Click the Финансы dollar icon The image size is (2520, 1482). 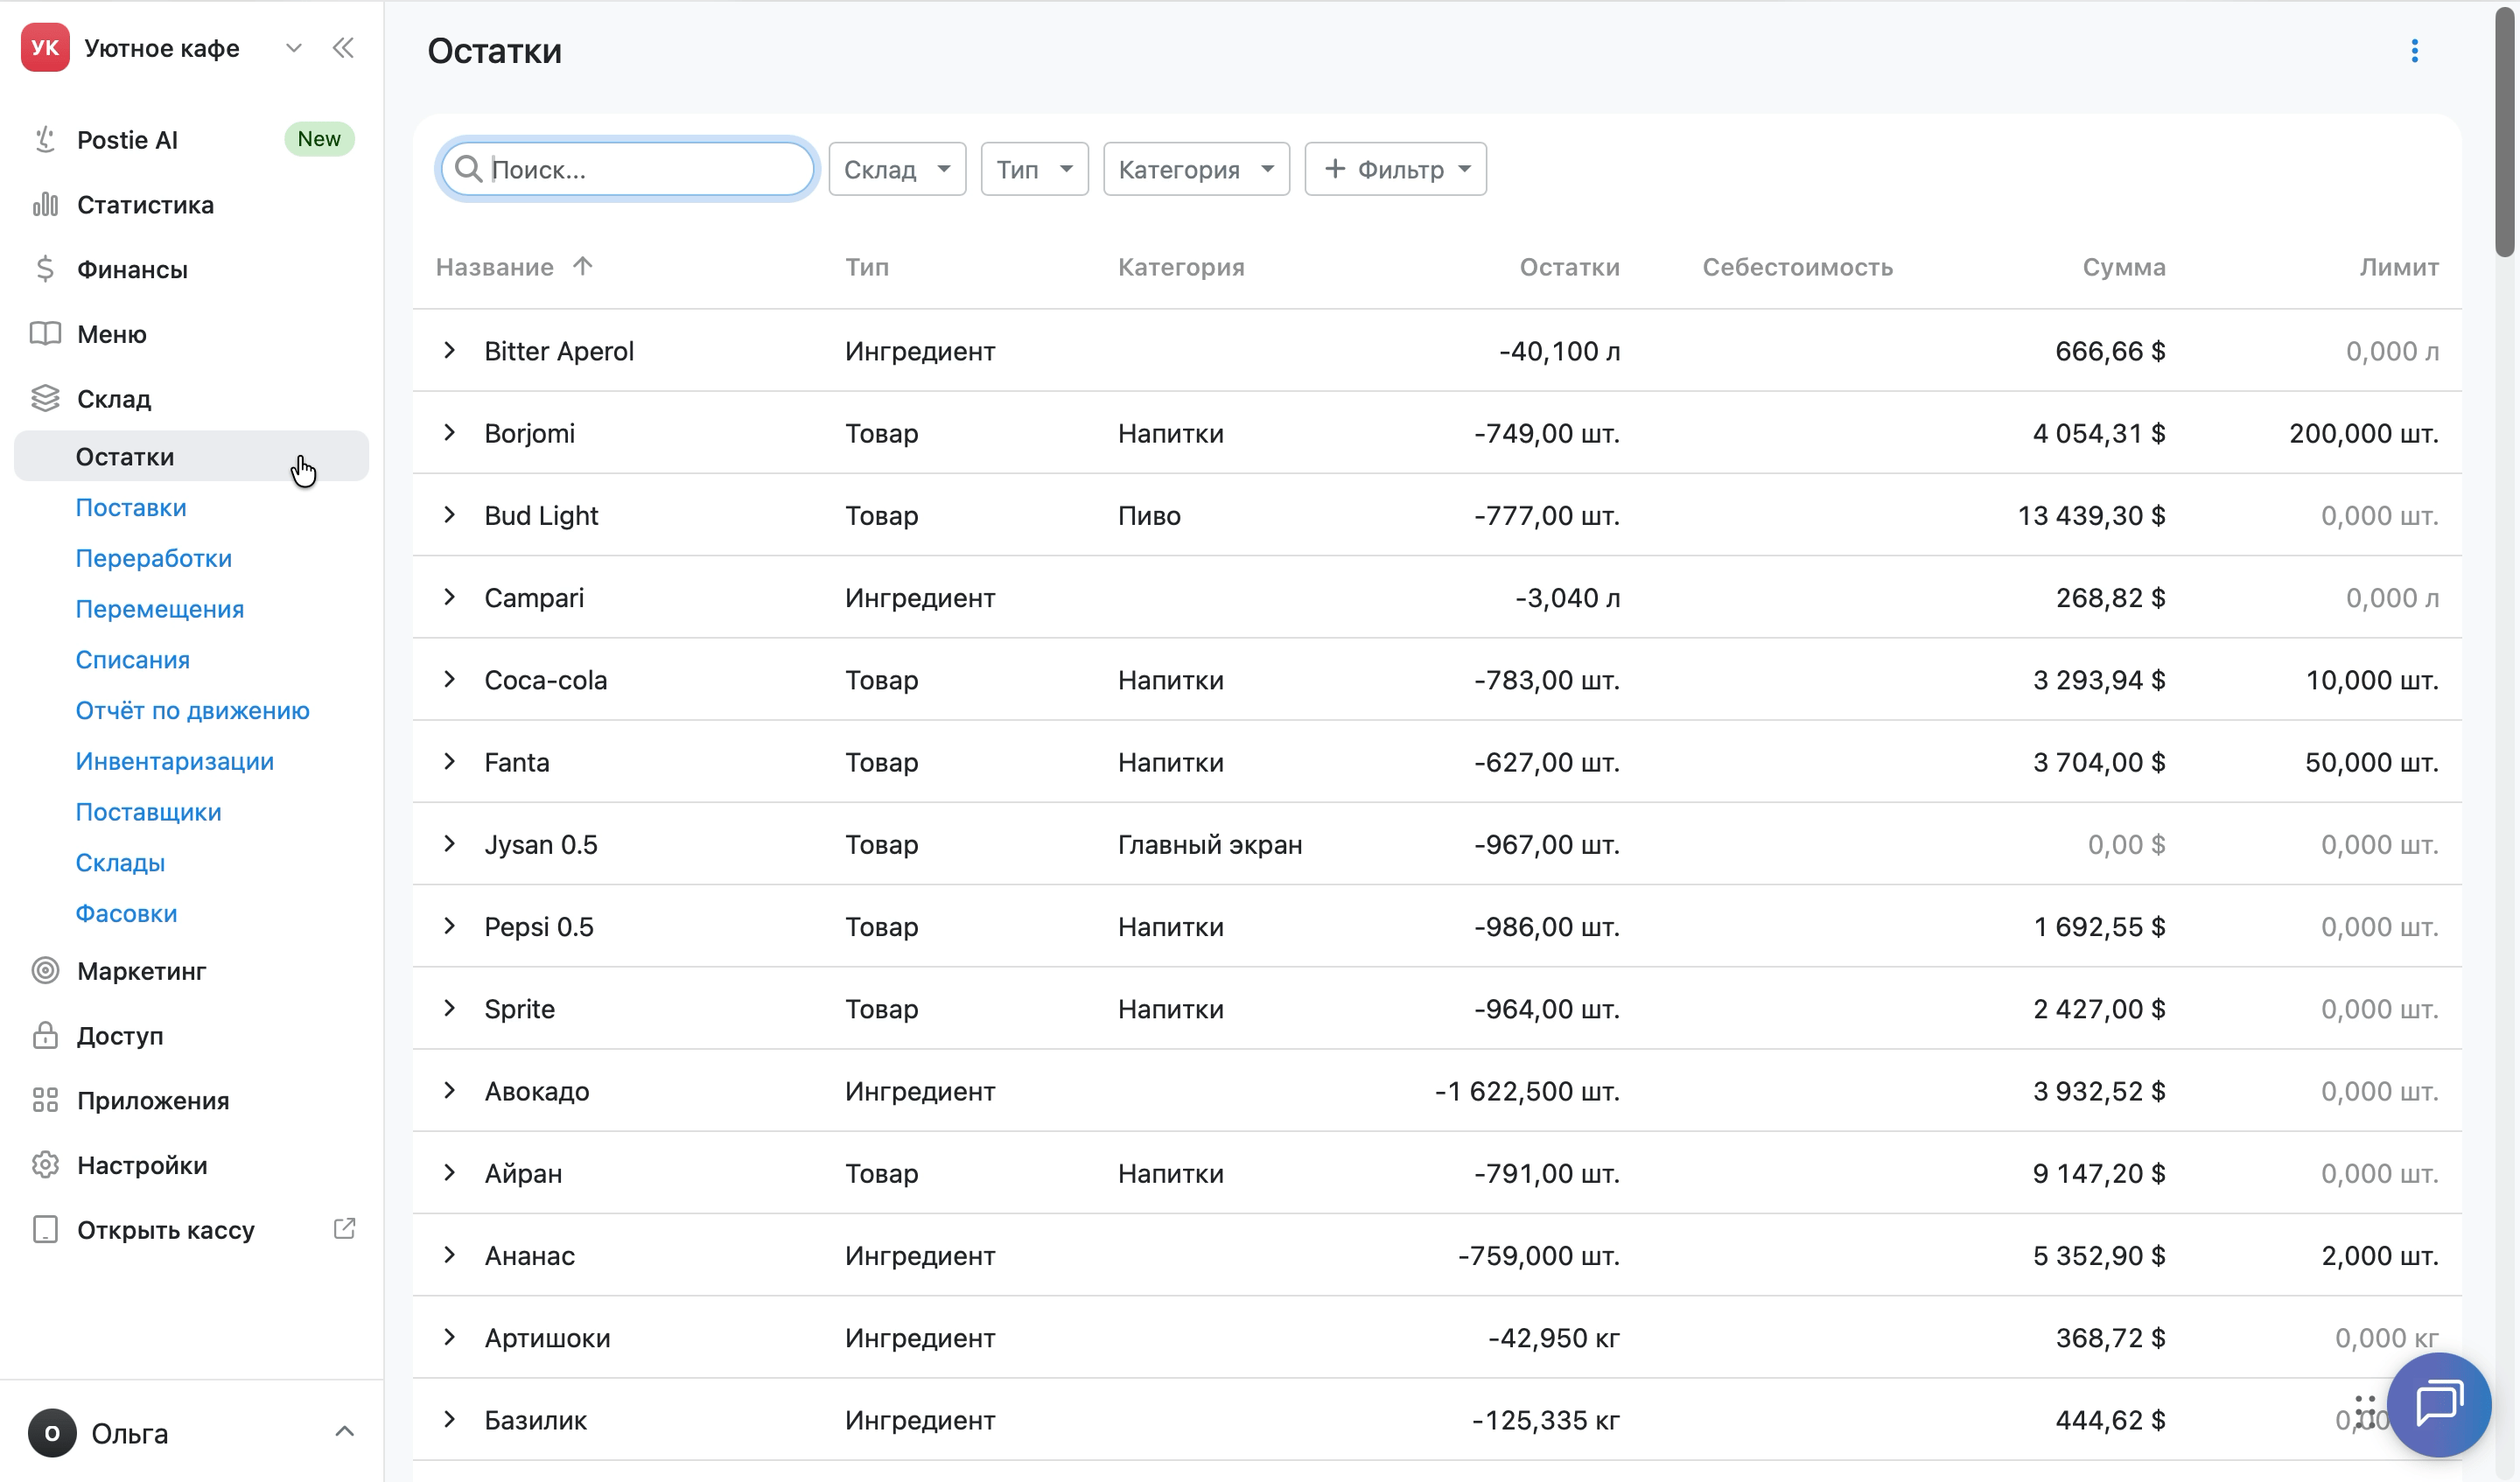45,269
